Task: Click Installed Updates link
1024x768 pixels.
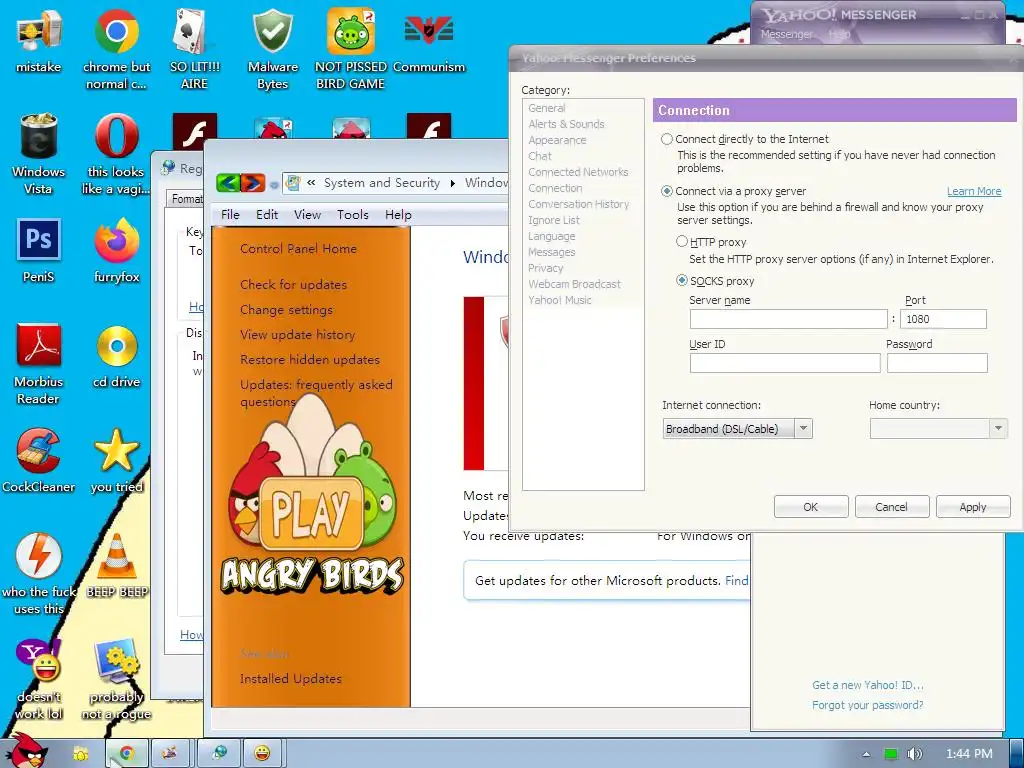Action: pyautogui.click(x=291, y=679)
